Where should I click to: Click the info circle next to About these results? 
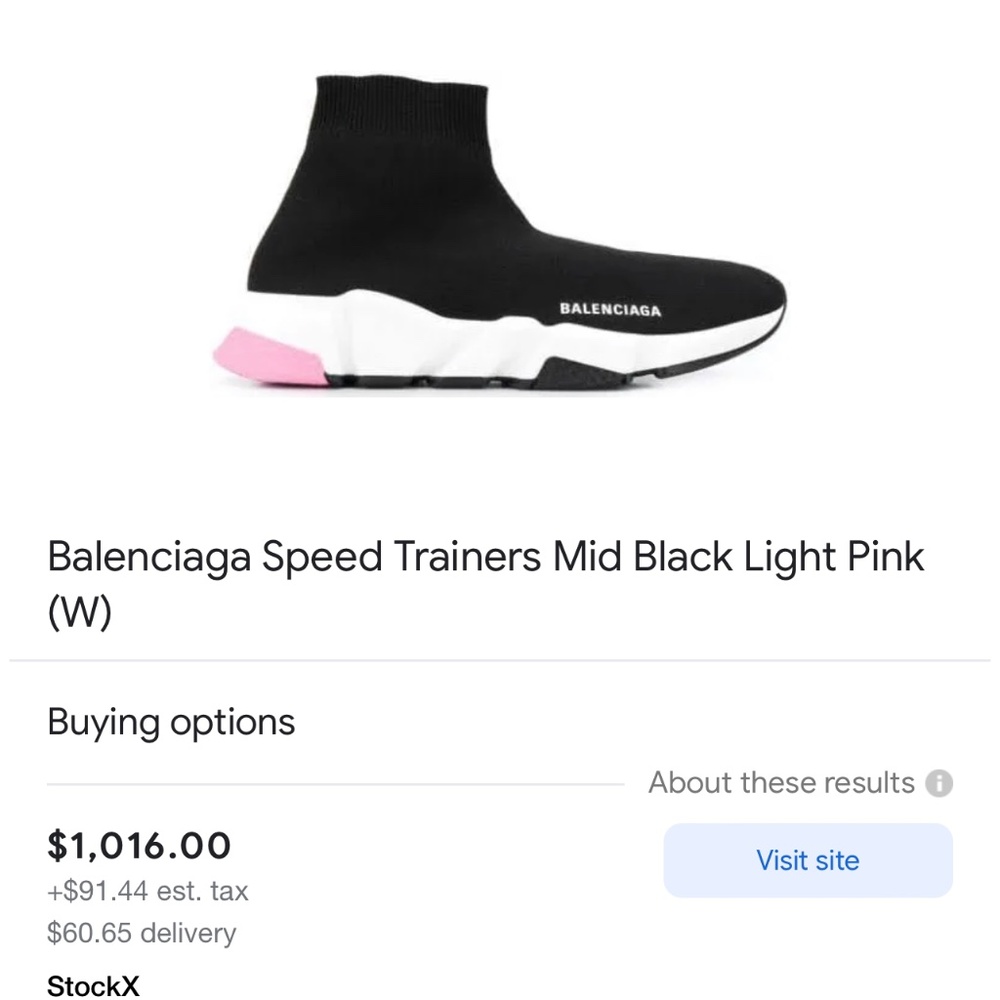(941, 784)
